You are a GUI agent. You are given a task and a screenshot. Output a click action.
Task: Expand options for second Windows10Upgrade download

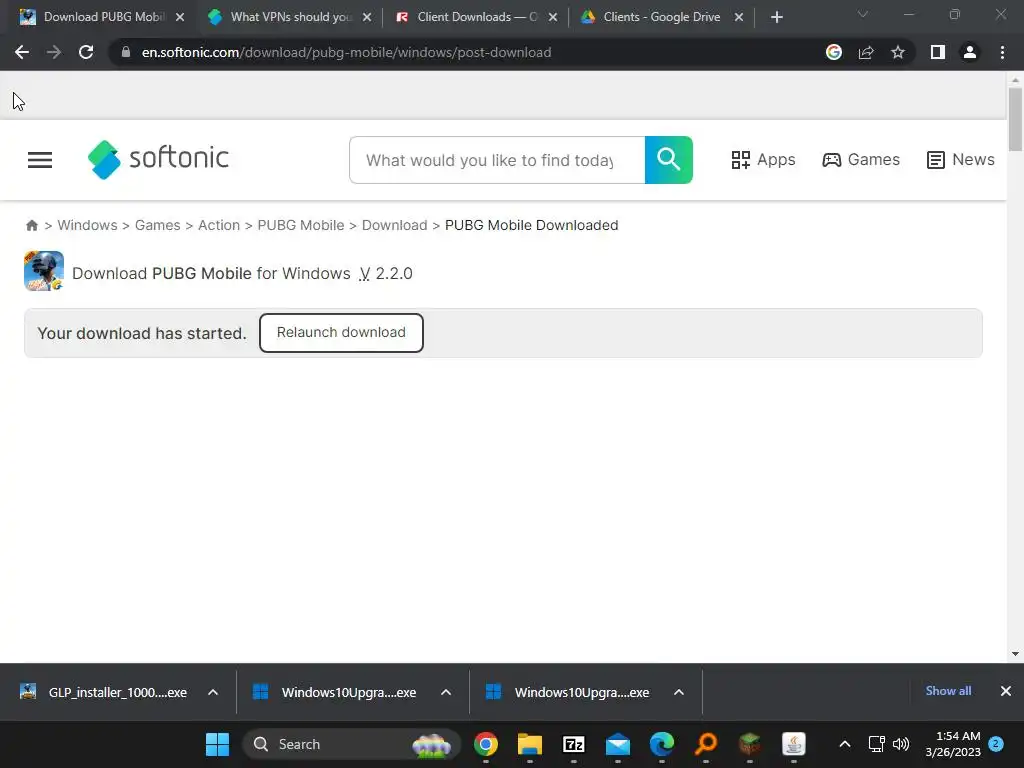(x=679, y=692)
